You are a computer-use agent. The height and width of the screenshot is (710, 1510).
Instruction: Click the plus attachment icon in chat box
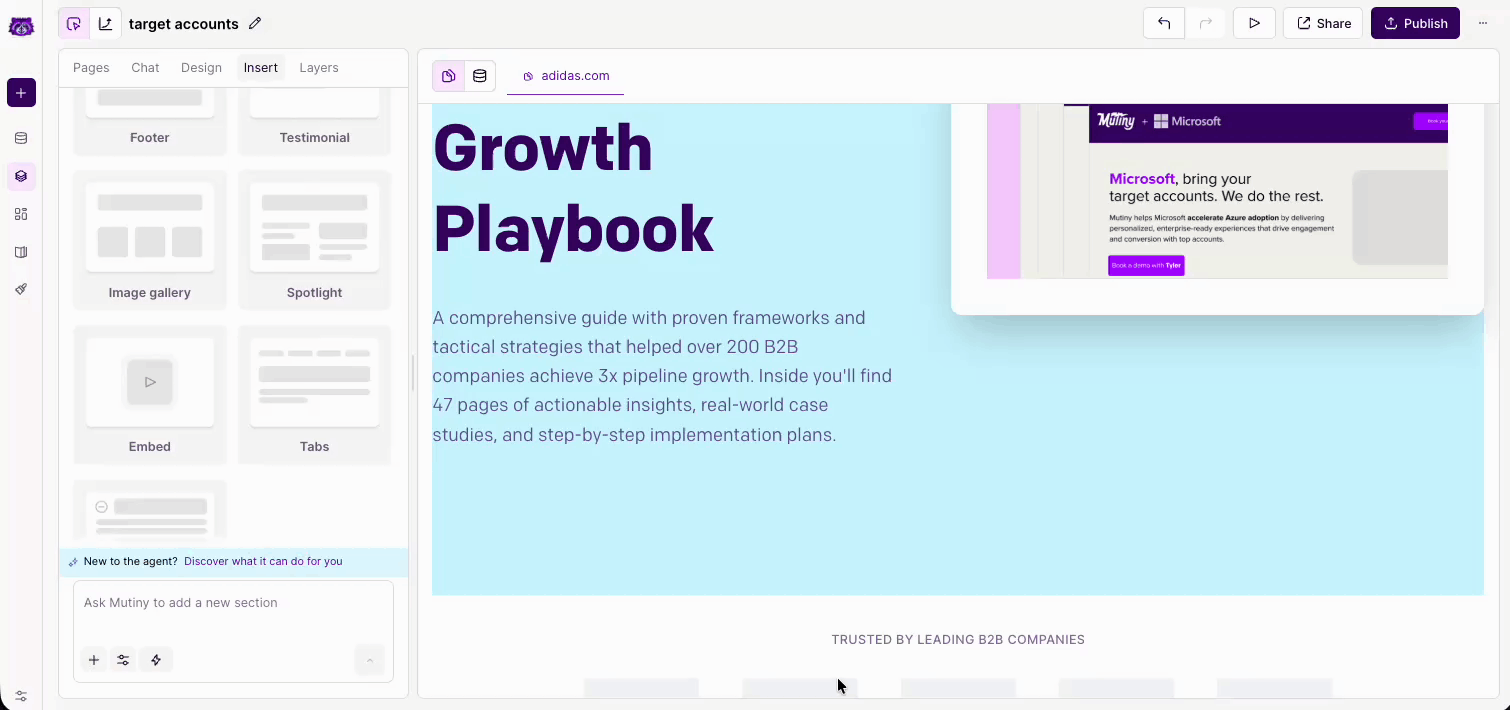(93, 660)
